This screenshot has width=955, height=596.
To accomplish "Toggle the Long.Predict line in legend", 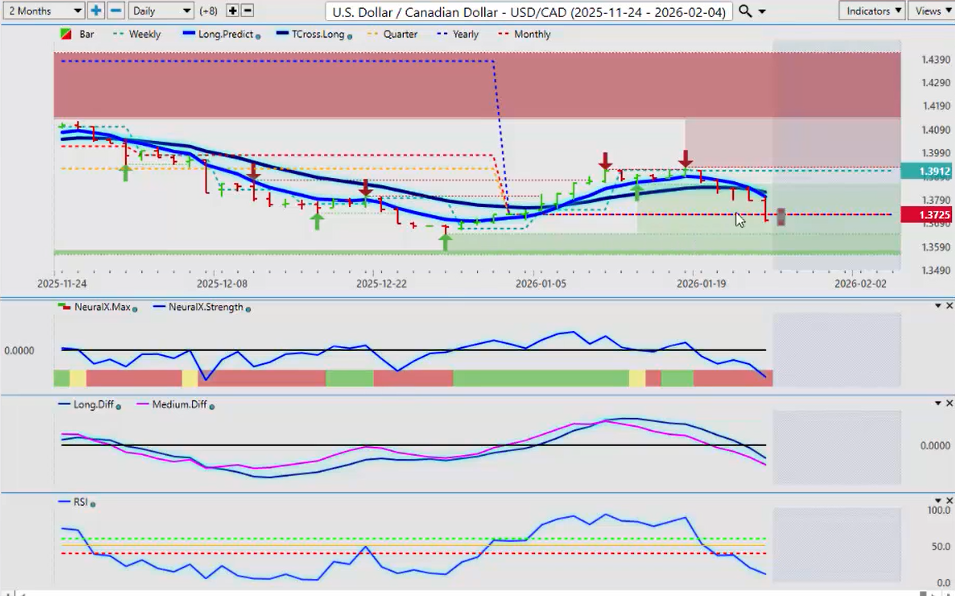I will coord(223,34).
